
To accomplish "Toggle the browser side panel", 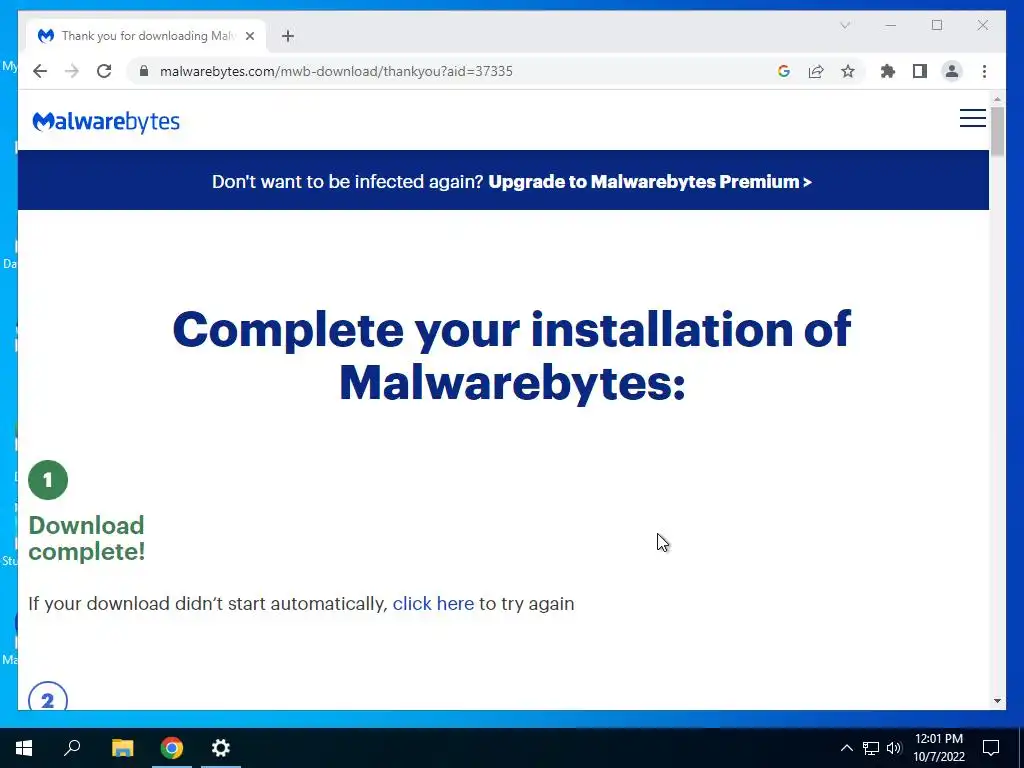I will [920, 71].
